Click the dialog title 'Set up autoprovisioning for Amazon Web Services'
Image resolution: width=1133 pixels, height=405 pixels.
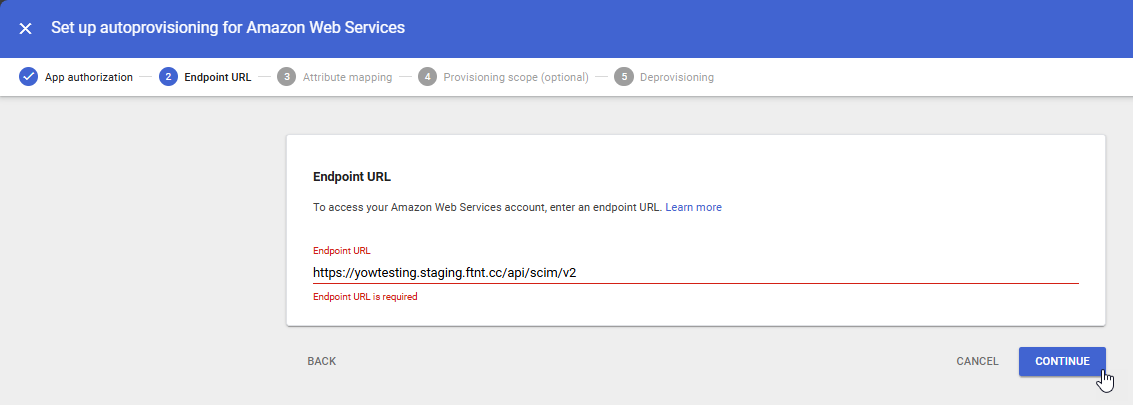click(x=228, y=27)
